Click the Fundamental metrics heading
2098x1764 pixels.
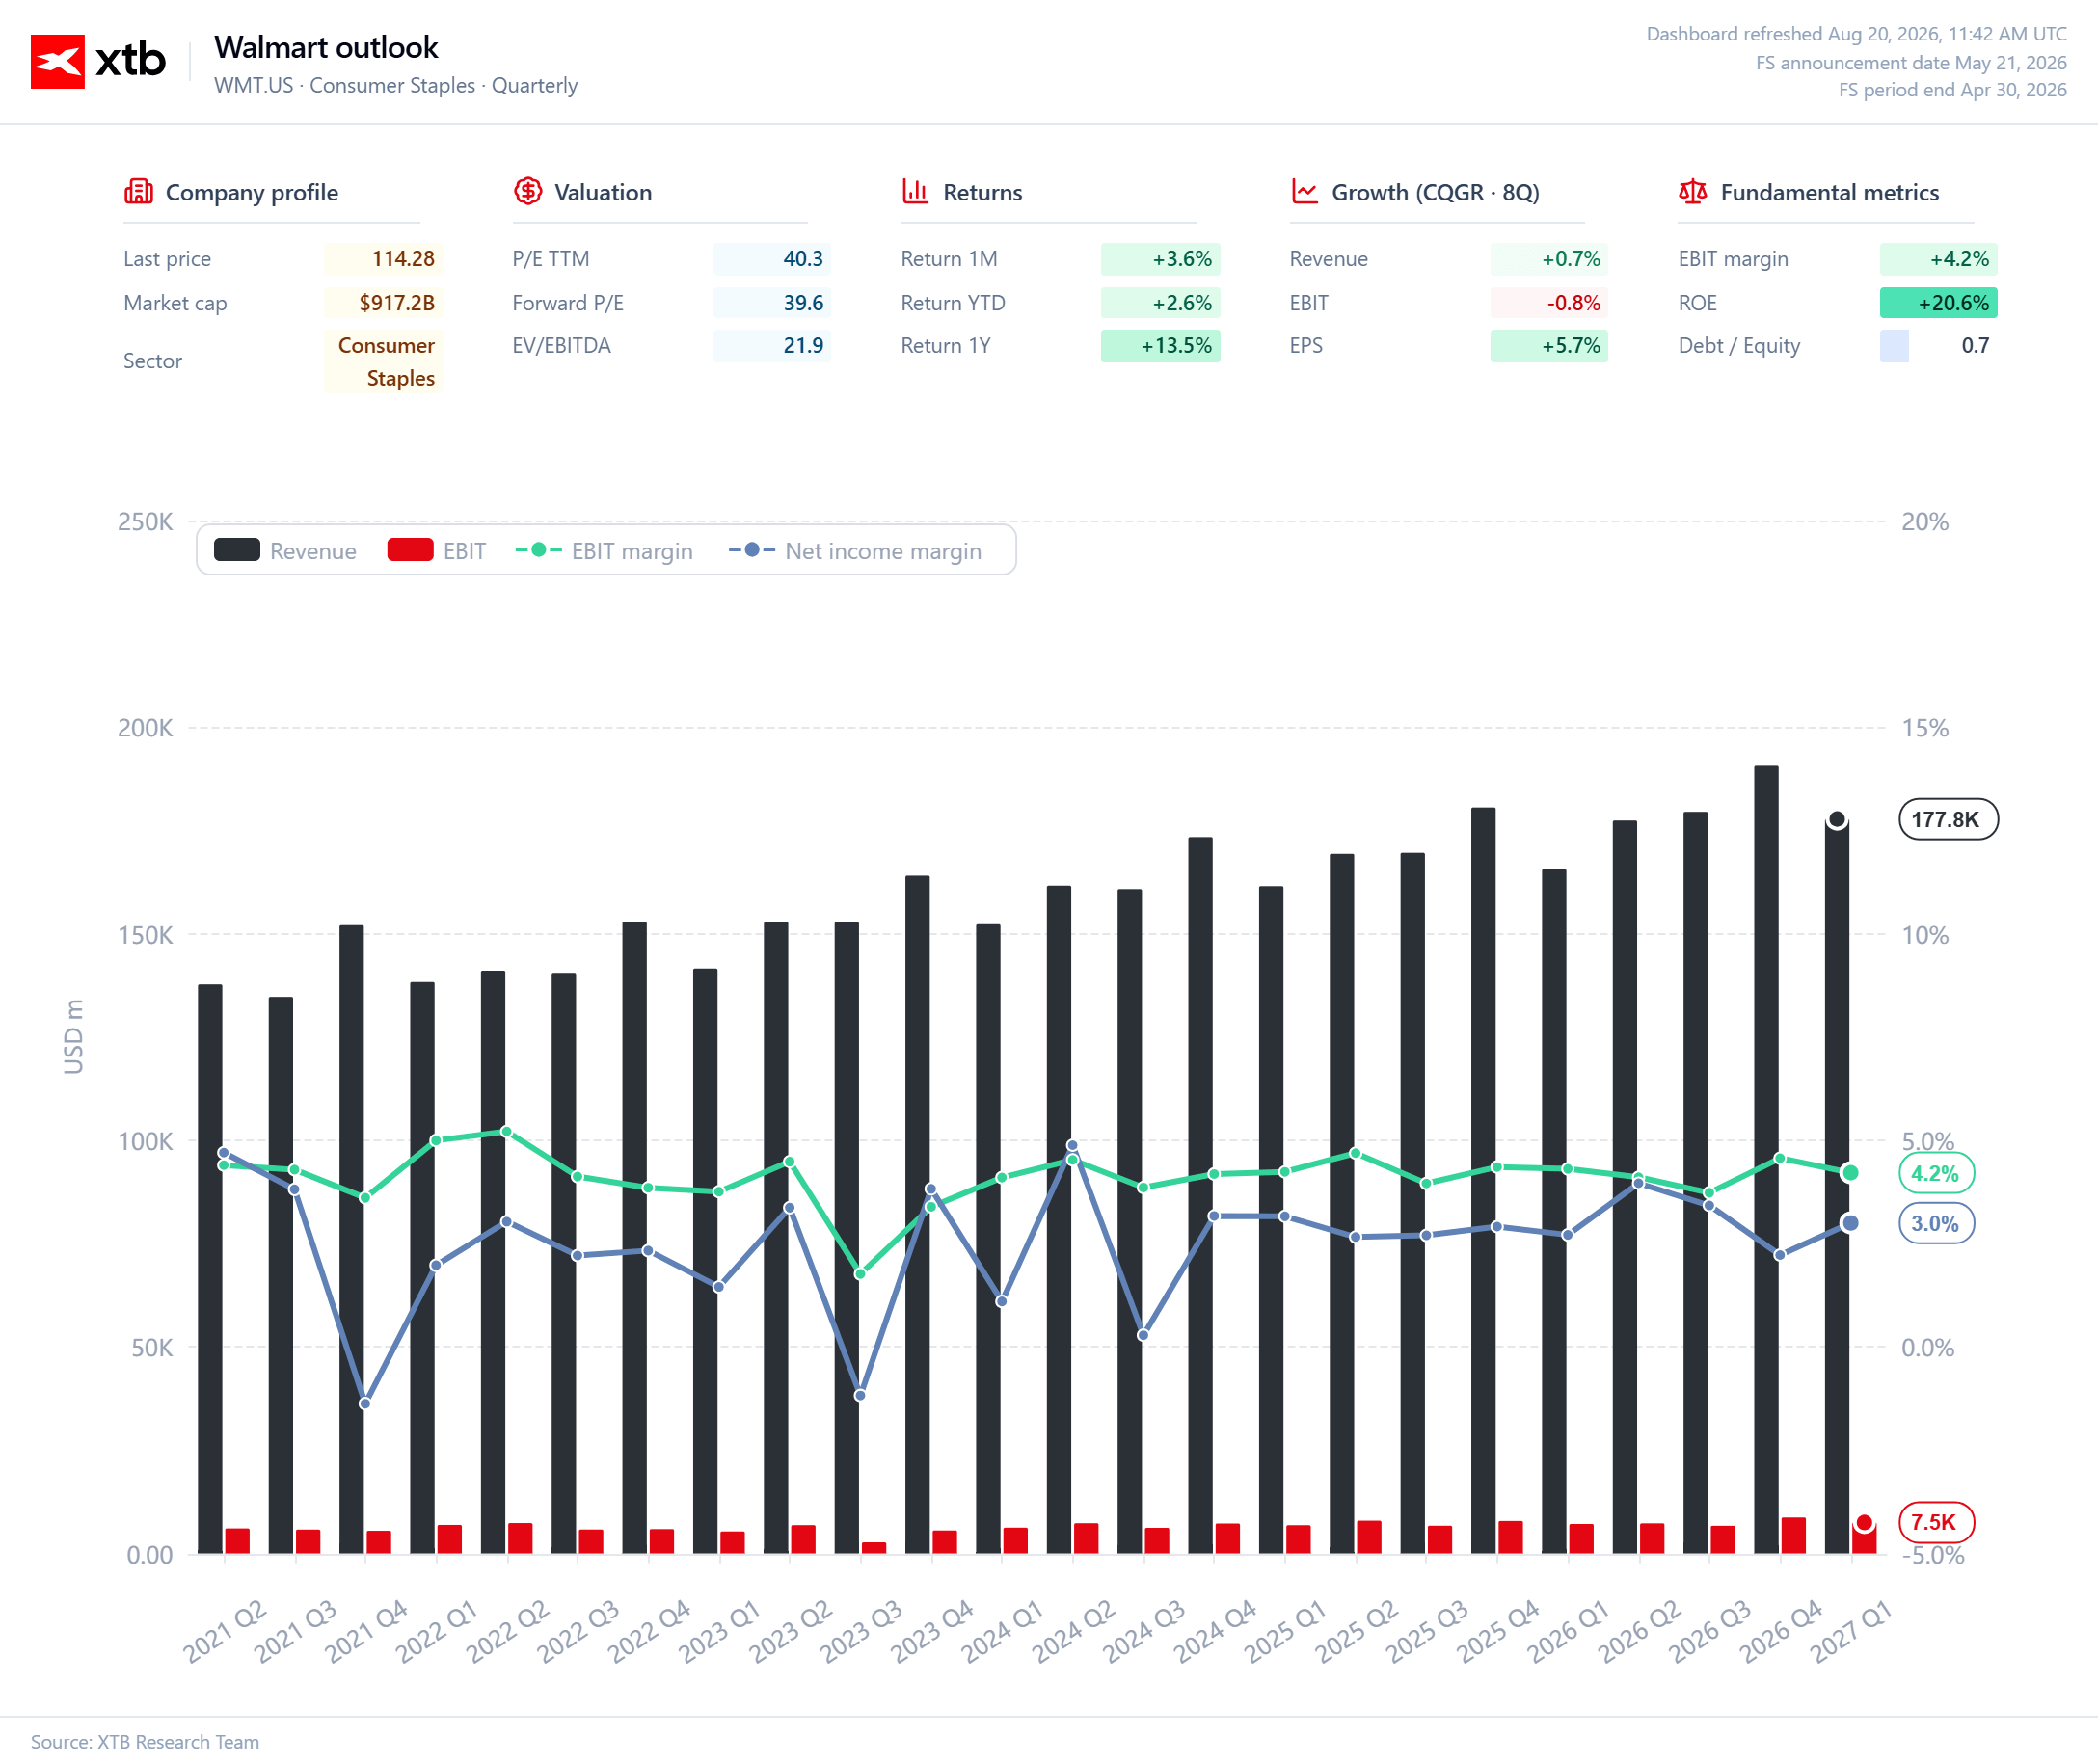pyautogui.click(x=1829, y=193)
